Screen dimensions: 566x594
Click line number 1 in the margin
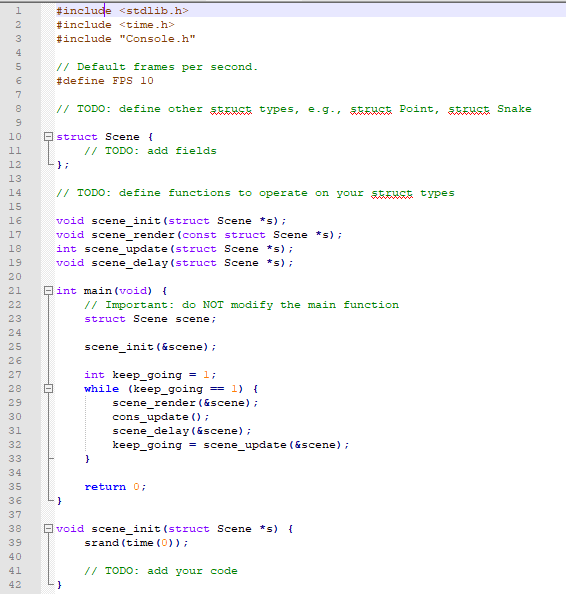[x=18, y=11]
